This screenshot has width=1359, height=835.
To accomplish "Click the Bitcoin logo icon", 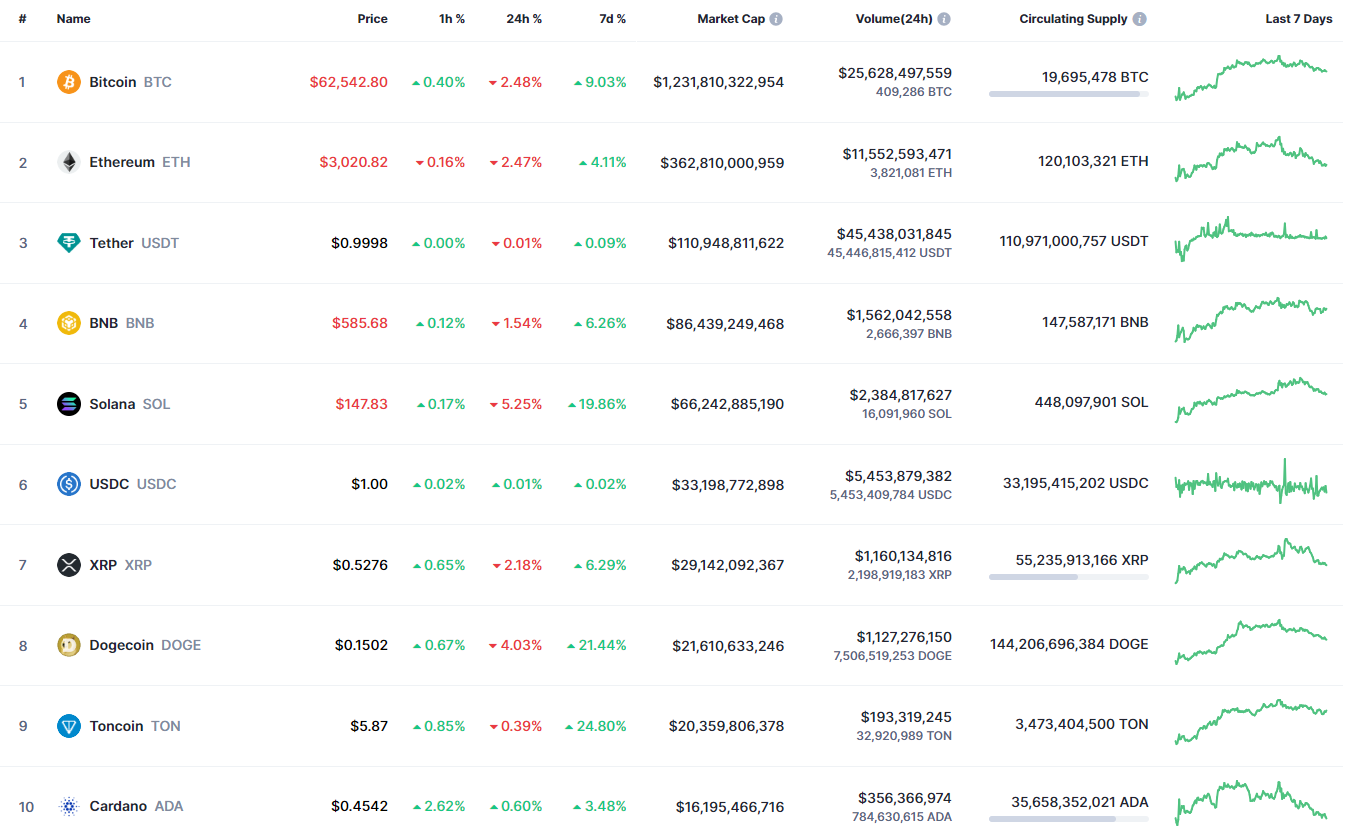I will pos(69,82).
